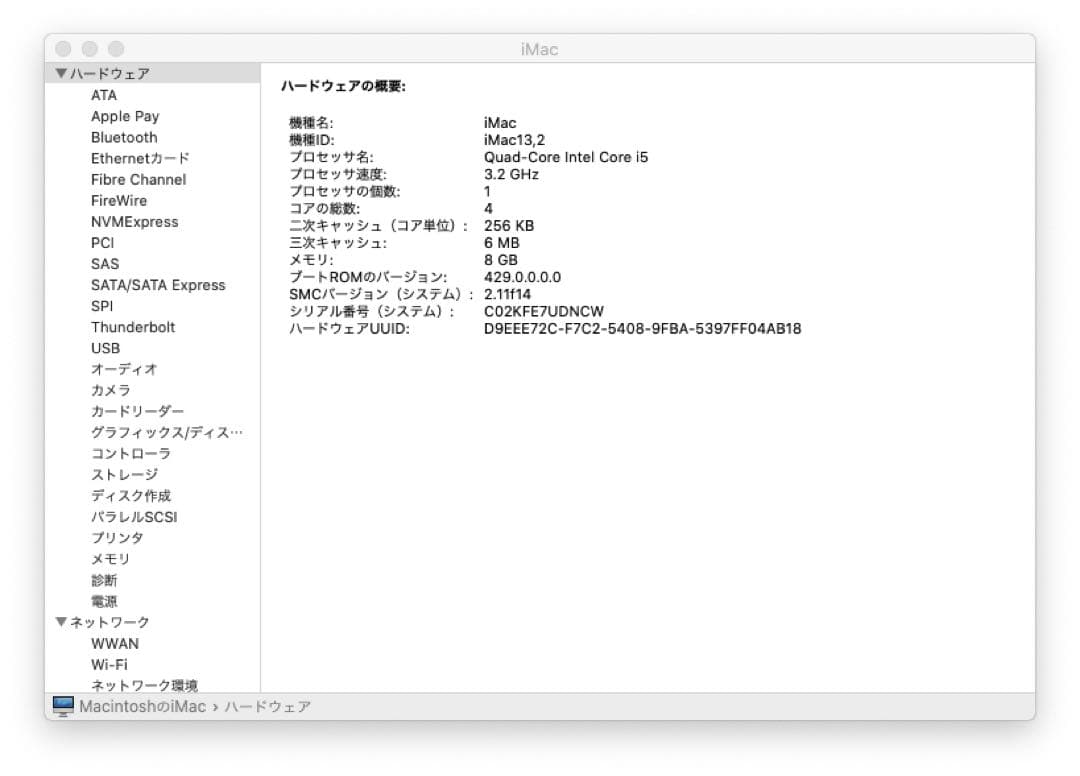Select Bluetooth in the sidebar

[x=124, y=137]
